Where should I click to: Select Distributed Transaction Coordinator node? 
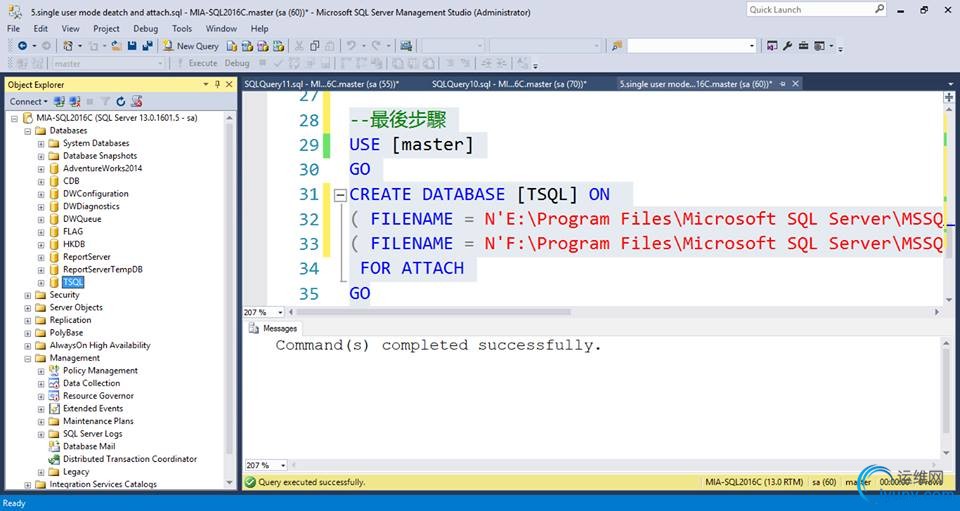[130, 459]
